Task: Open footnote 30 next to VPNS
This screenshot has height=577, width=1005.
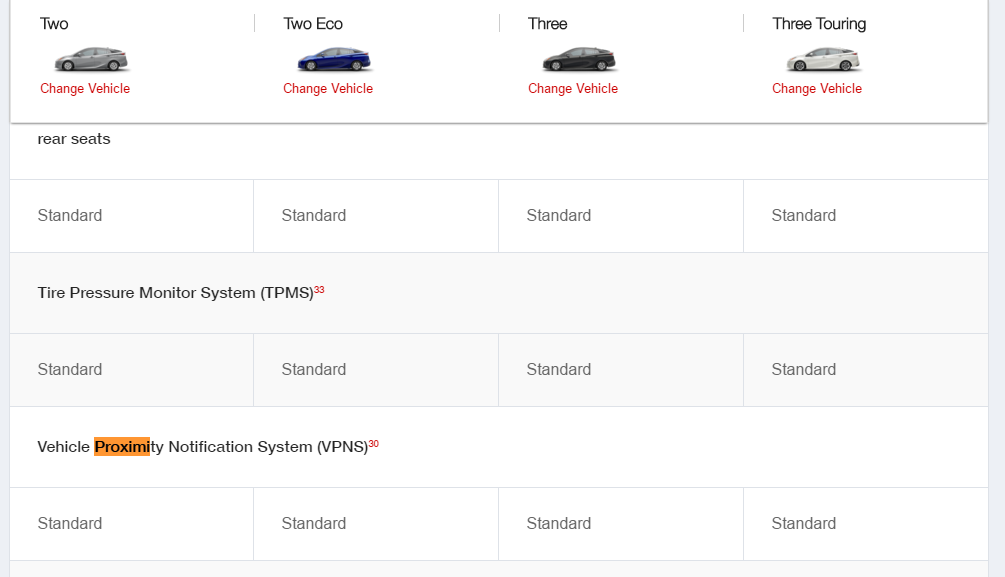Action: tap(374, 444)
